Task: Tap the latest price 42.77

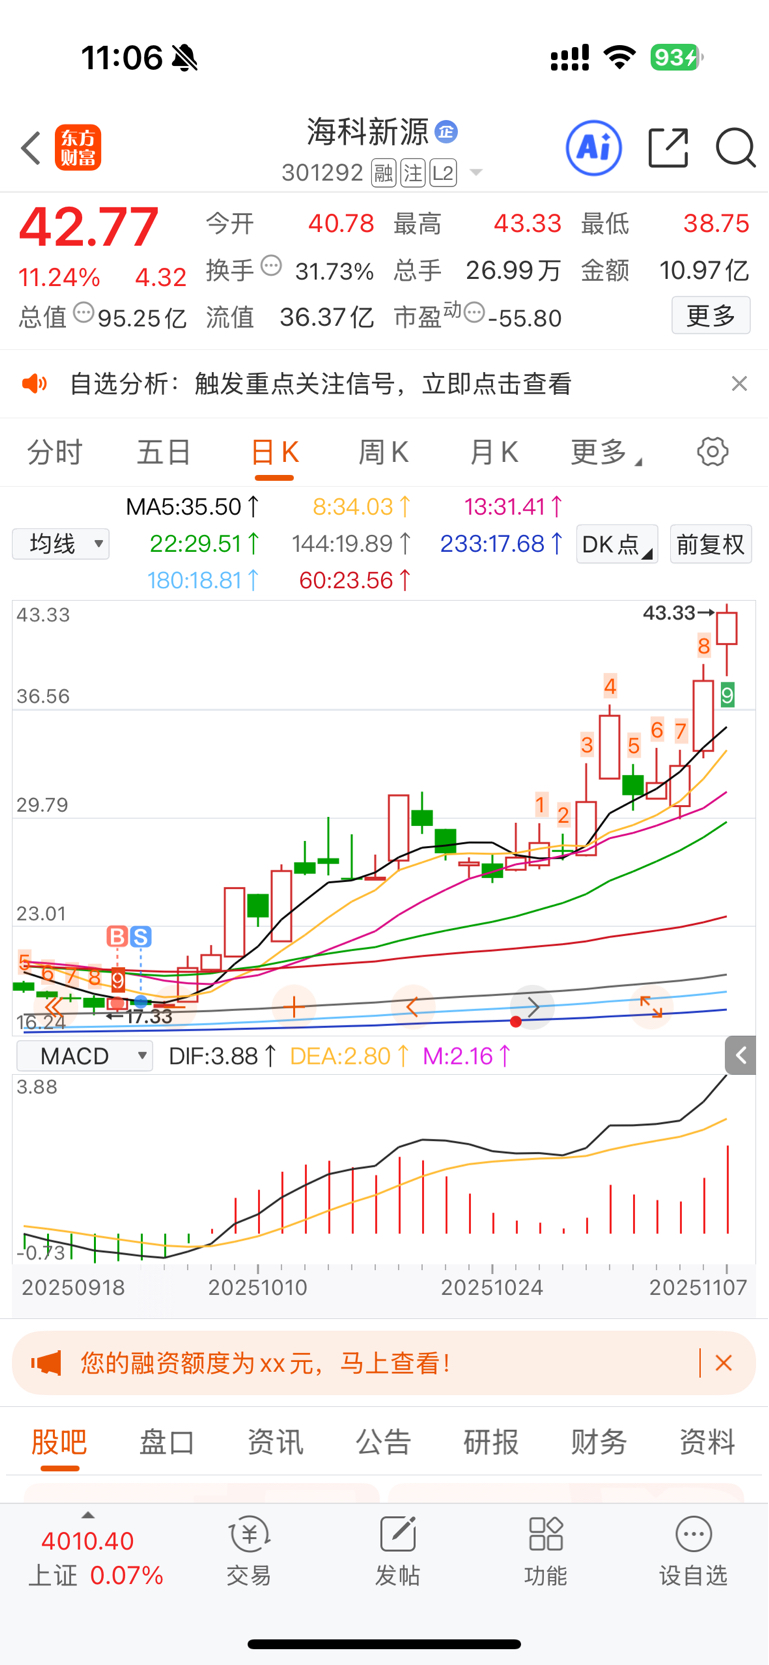Action: [x=89, y=227]
